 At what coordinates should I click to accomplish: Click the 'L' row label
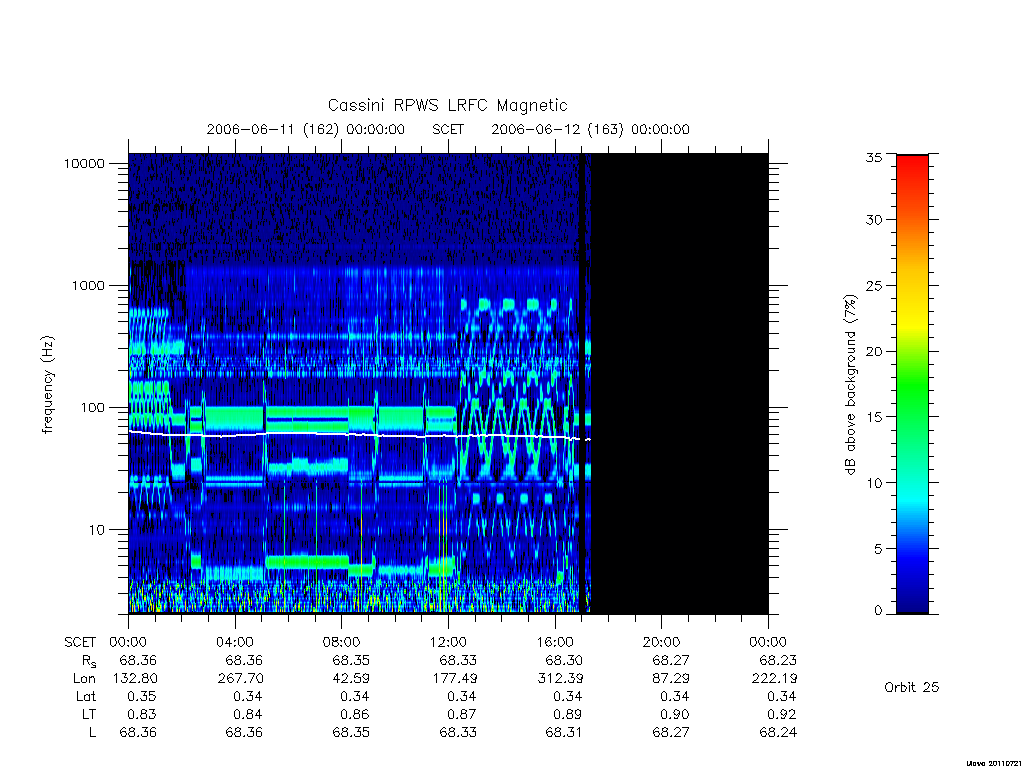click(93, 733)
